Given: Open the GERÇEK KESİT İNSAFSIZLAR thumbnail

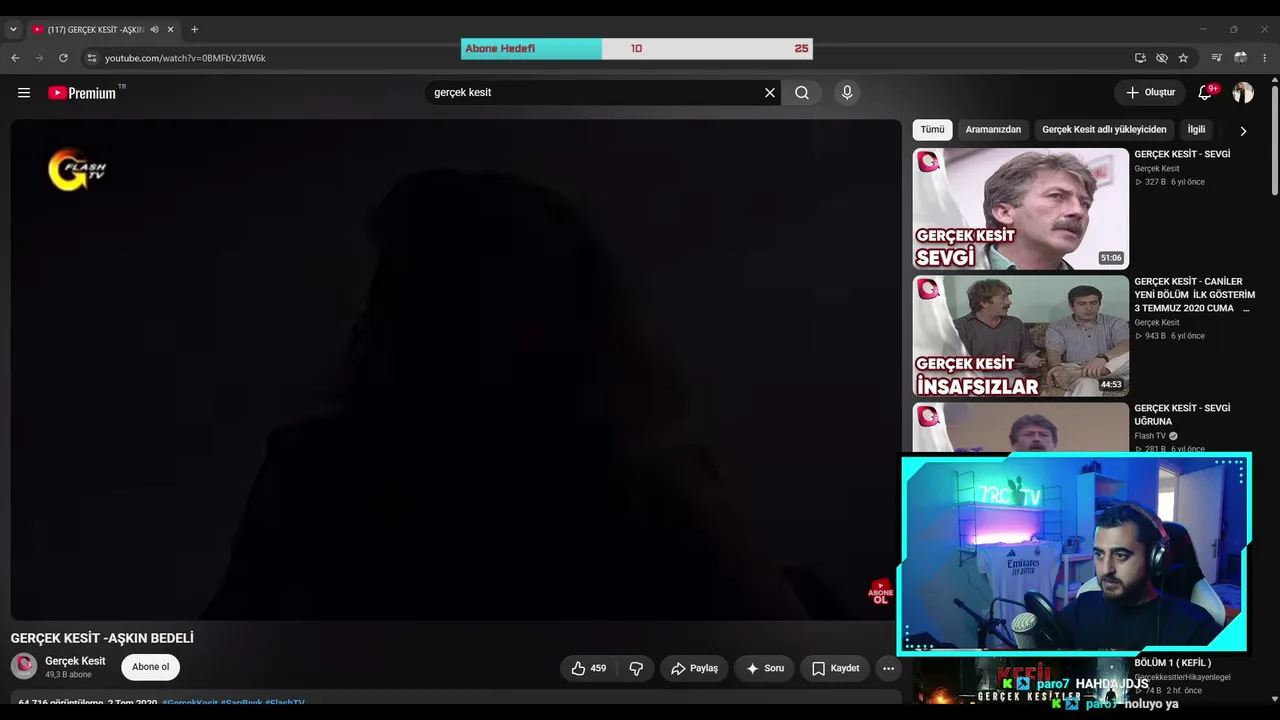Looking at the screenshot, I should tap(1020, 336).
